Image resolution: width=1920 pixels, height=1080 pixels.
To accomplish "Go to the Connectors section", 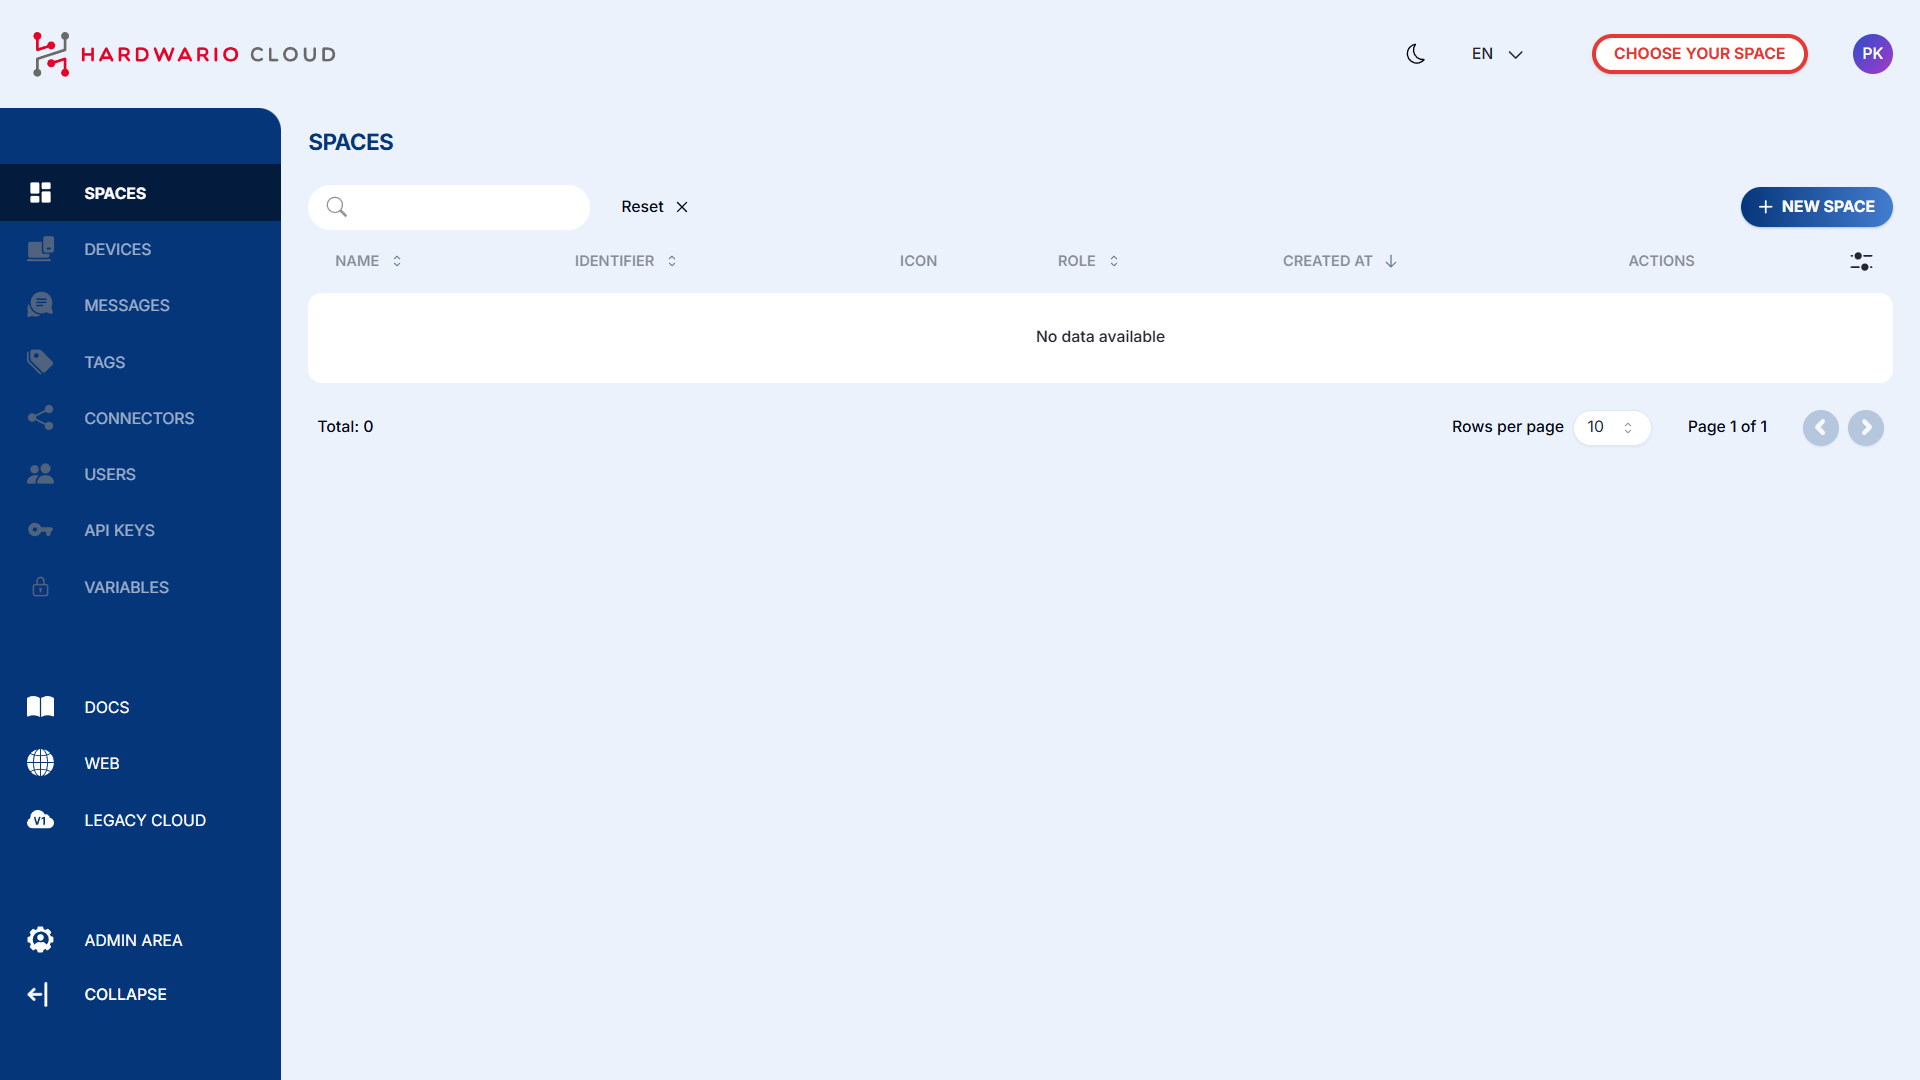I will [139, 418].
